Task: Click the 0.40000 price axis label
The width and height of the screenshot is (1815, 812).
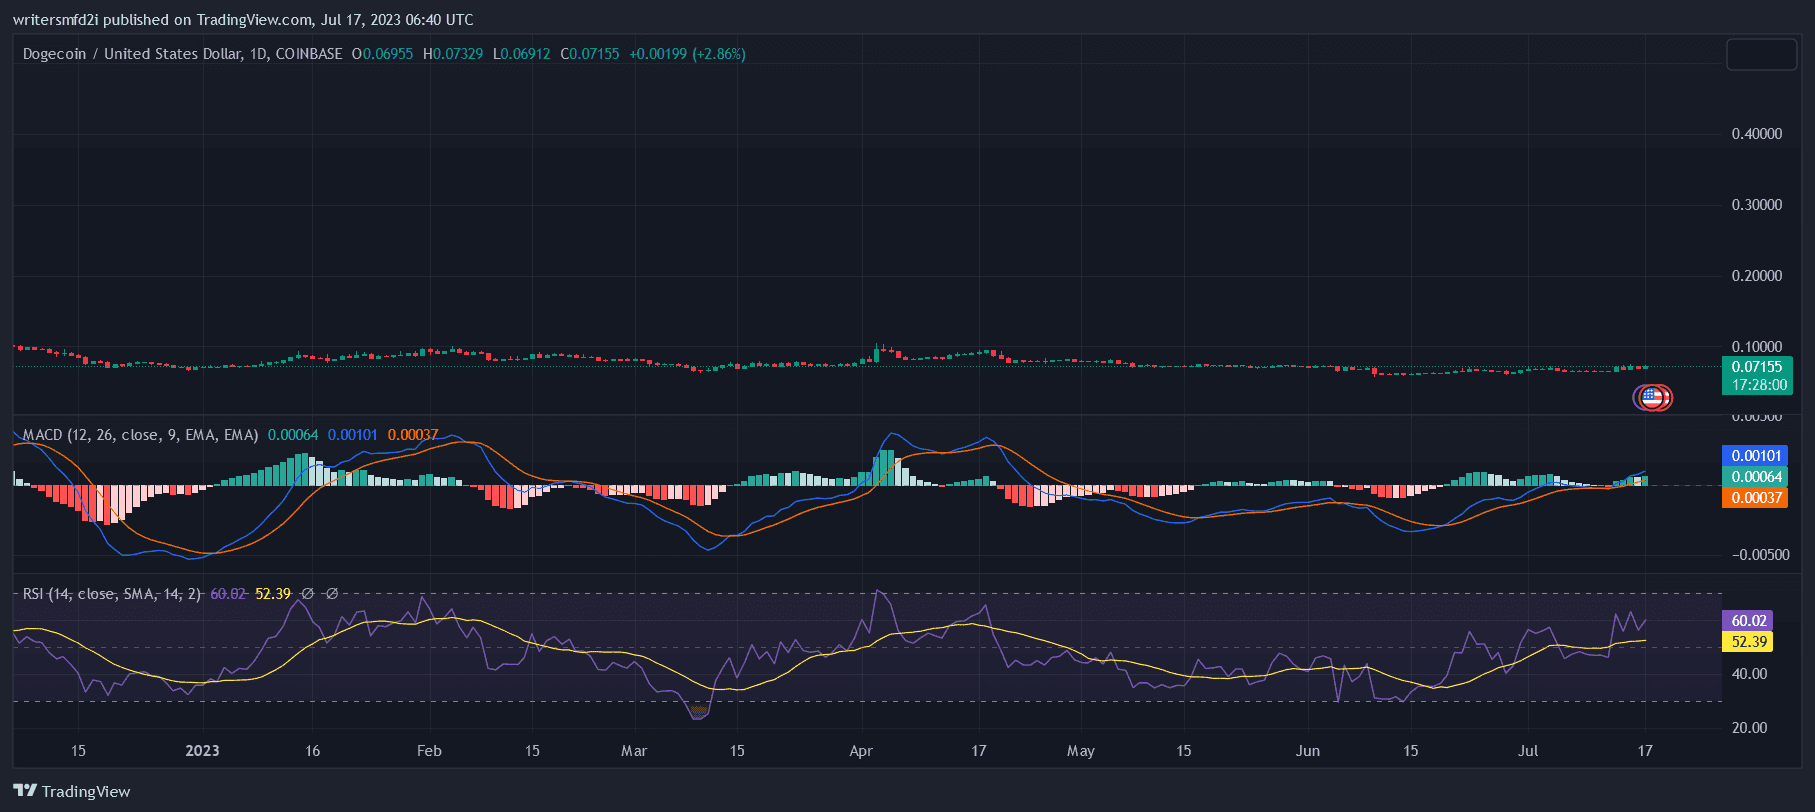Action: [1757, 134]
